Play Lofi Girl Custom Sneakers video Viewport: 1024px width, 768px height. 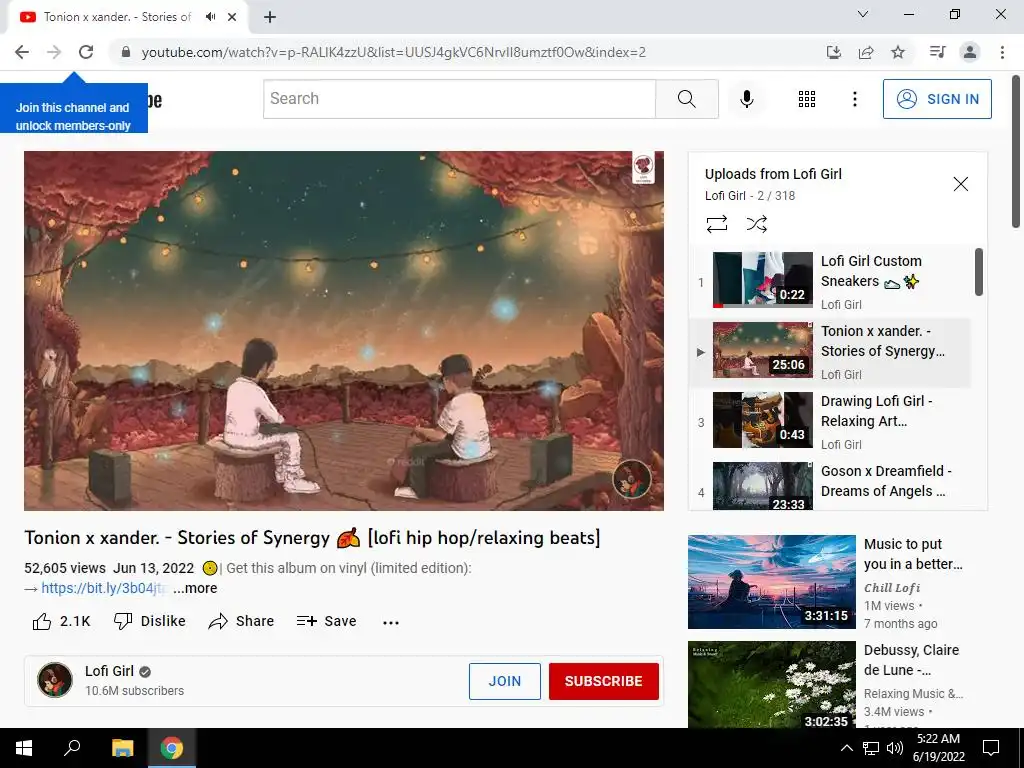tap(829, 280)
